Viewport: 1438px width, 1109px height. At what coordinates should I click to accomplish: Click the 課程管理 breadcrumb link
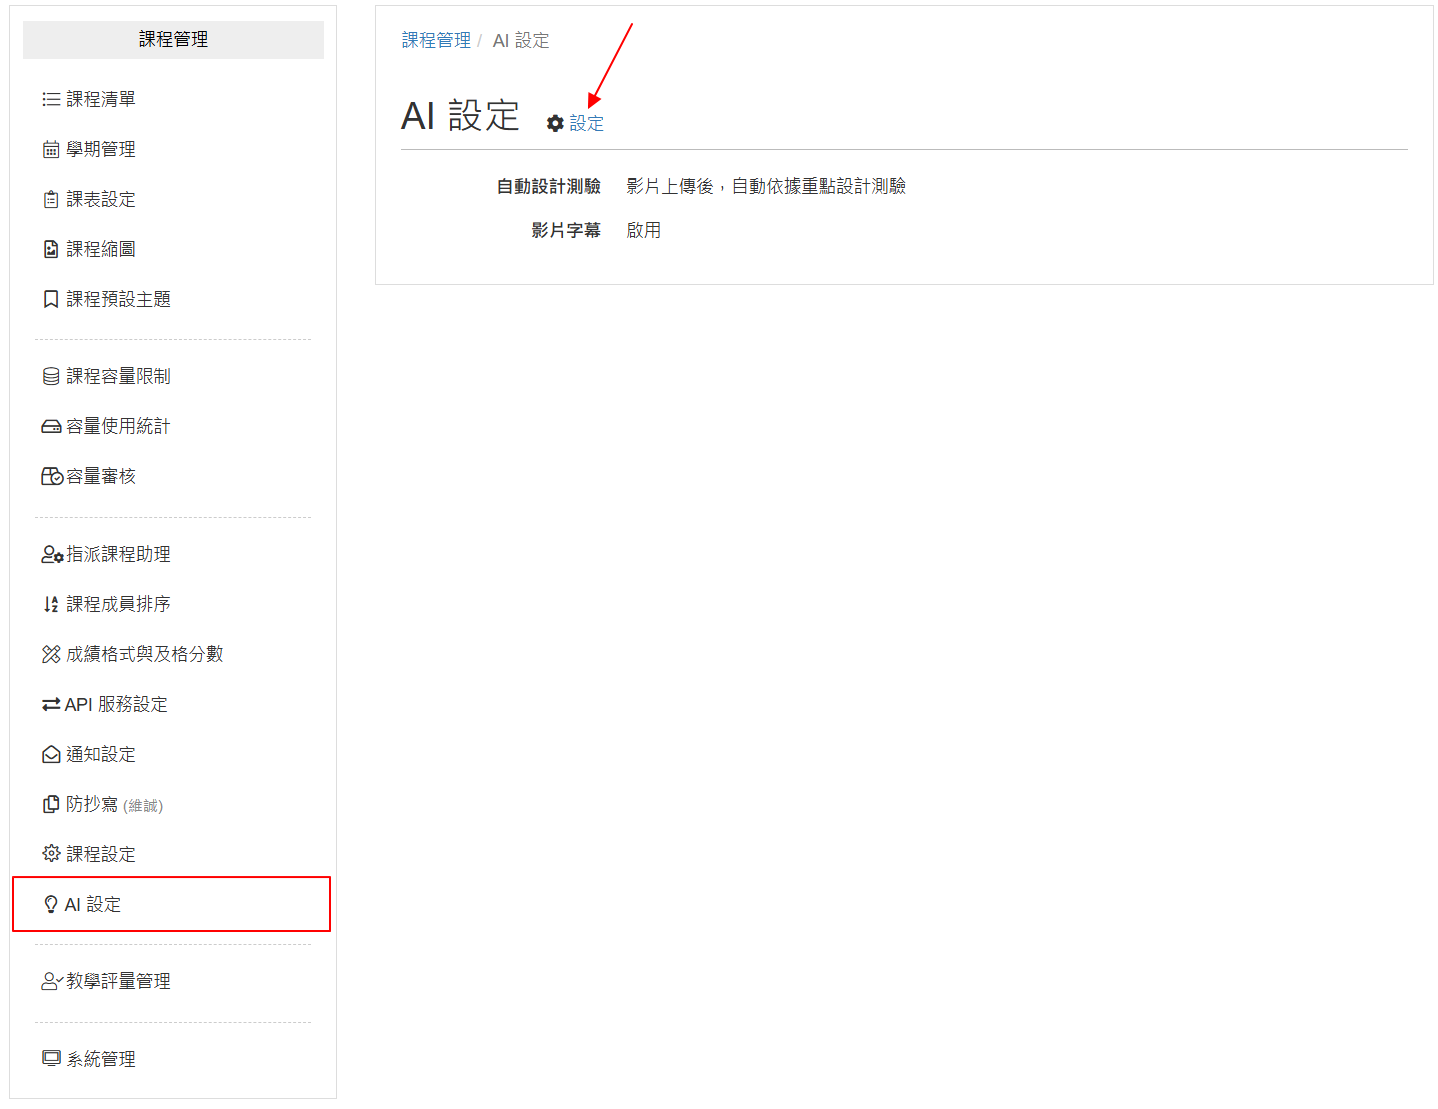point(436,40)
